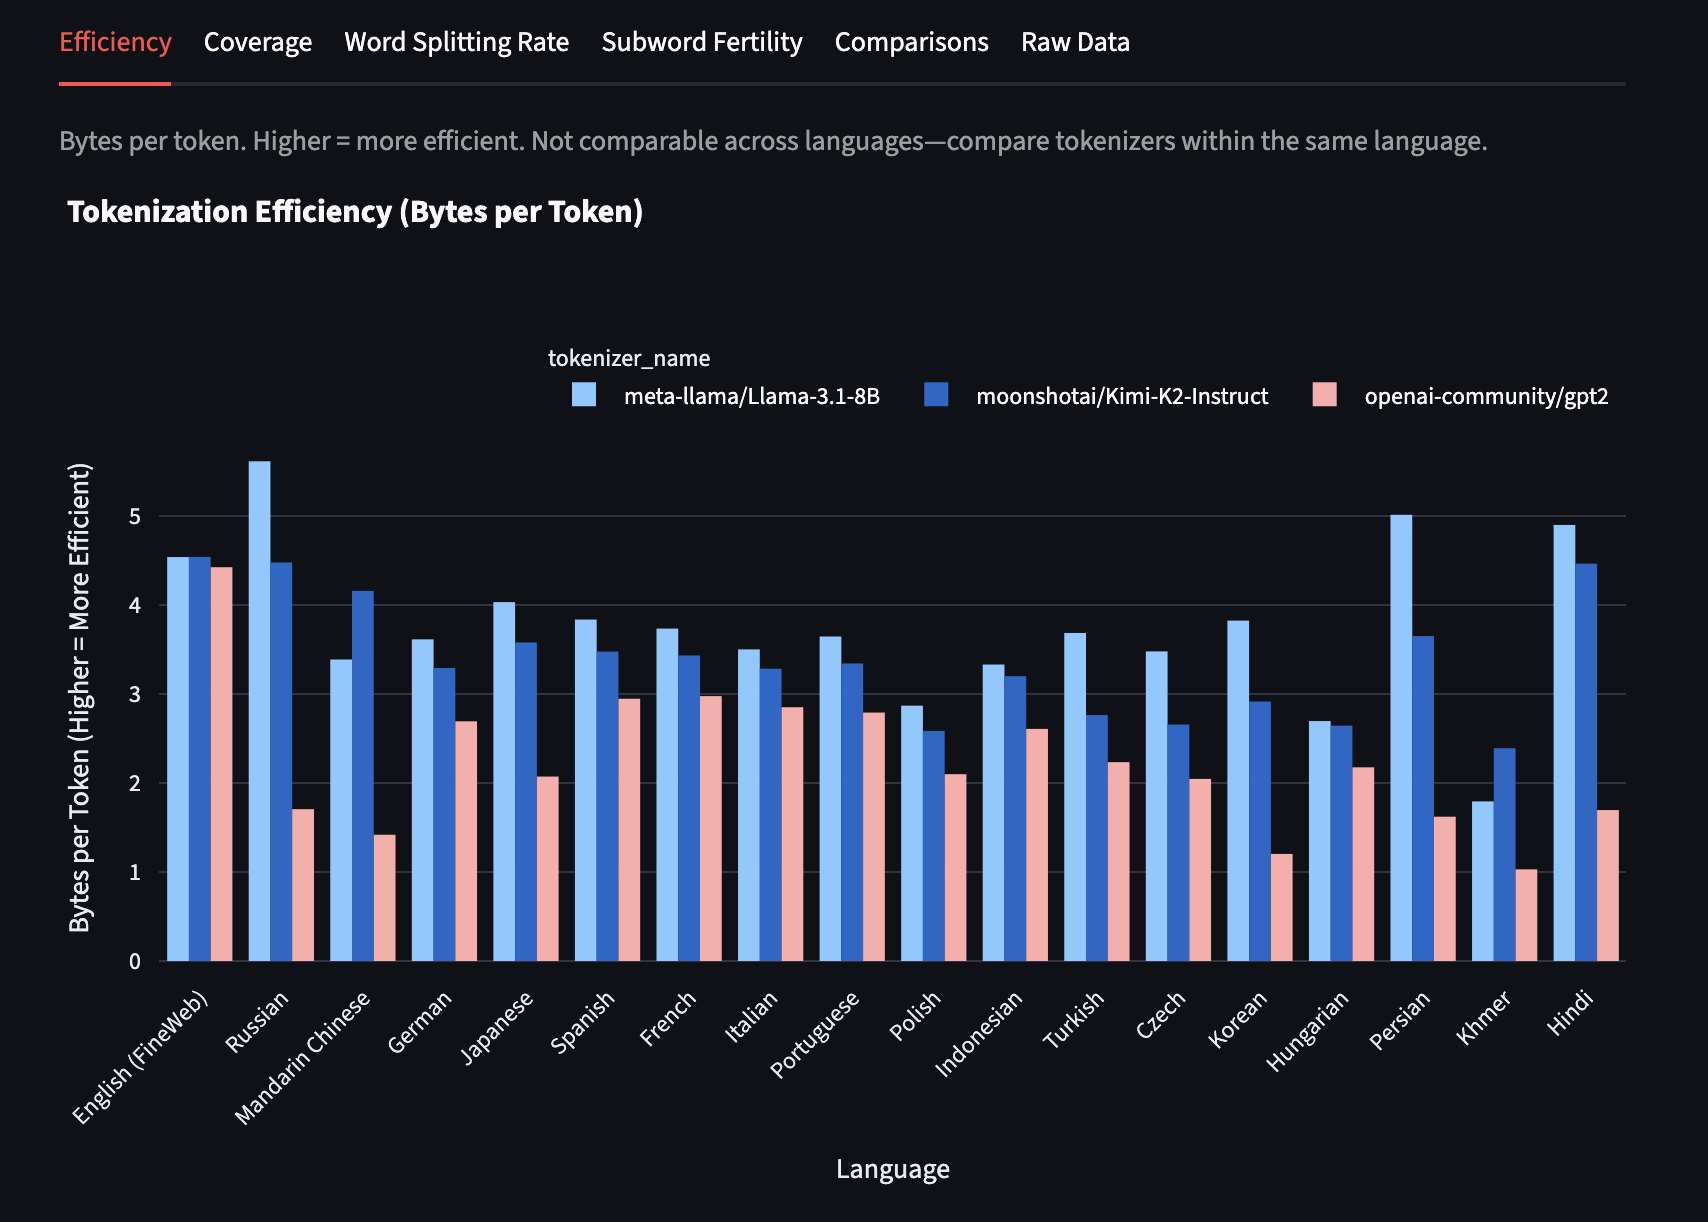
Task: Click the Llama bar for Russian
Action: click(x=259, y=710)
